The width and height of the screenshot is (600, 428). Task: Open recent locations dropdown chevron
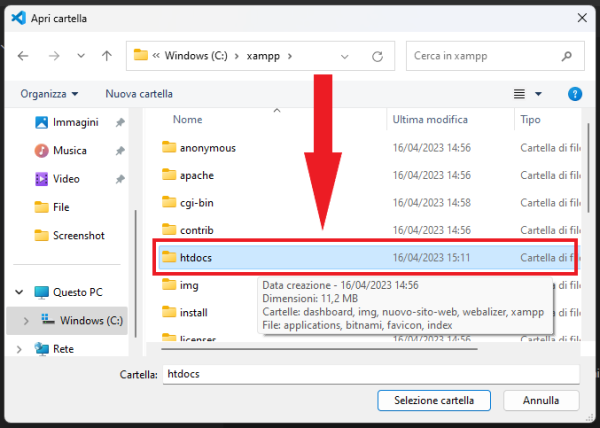click(x=81, y=56)
